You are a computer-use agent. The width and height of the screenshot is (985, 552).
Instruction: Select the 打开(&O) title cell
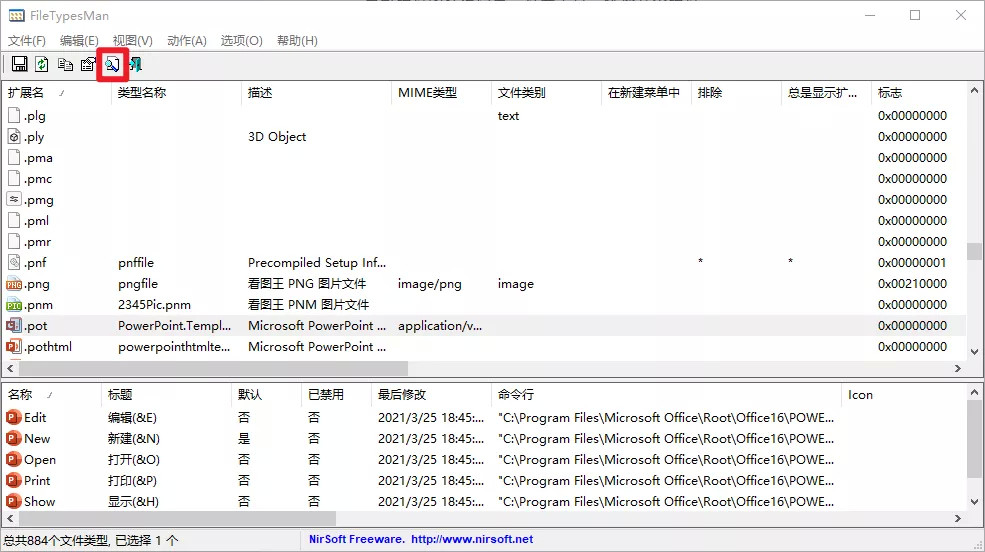(x=134, y=460)
